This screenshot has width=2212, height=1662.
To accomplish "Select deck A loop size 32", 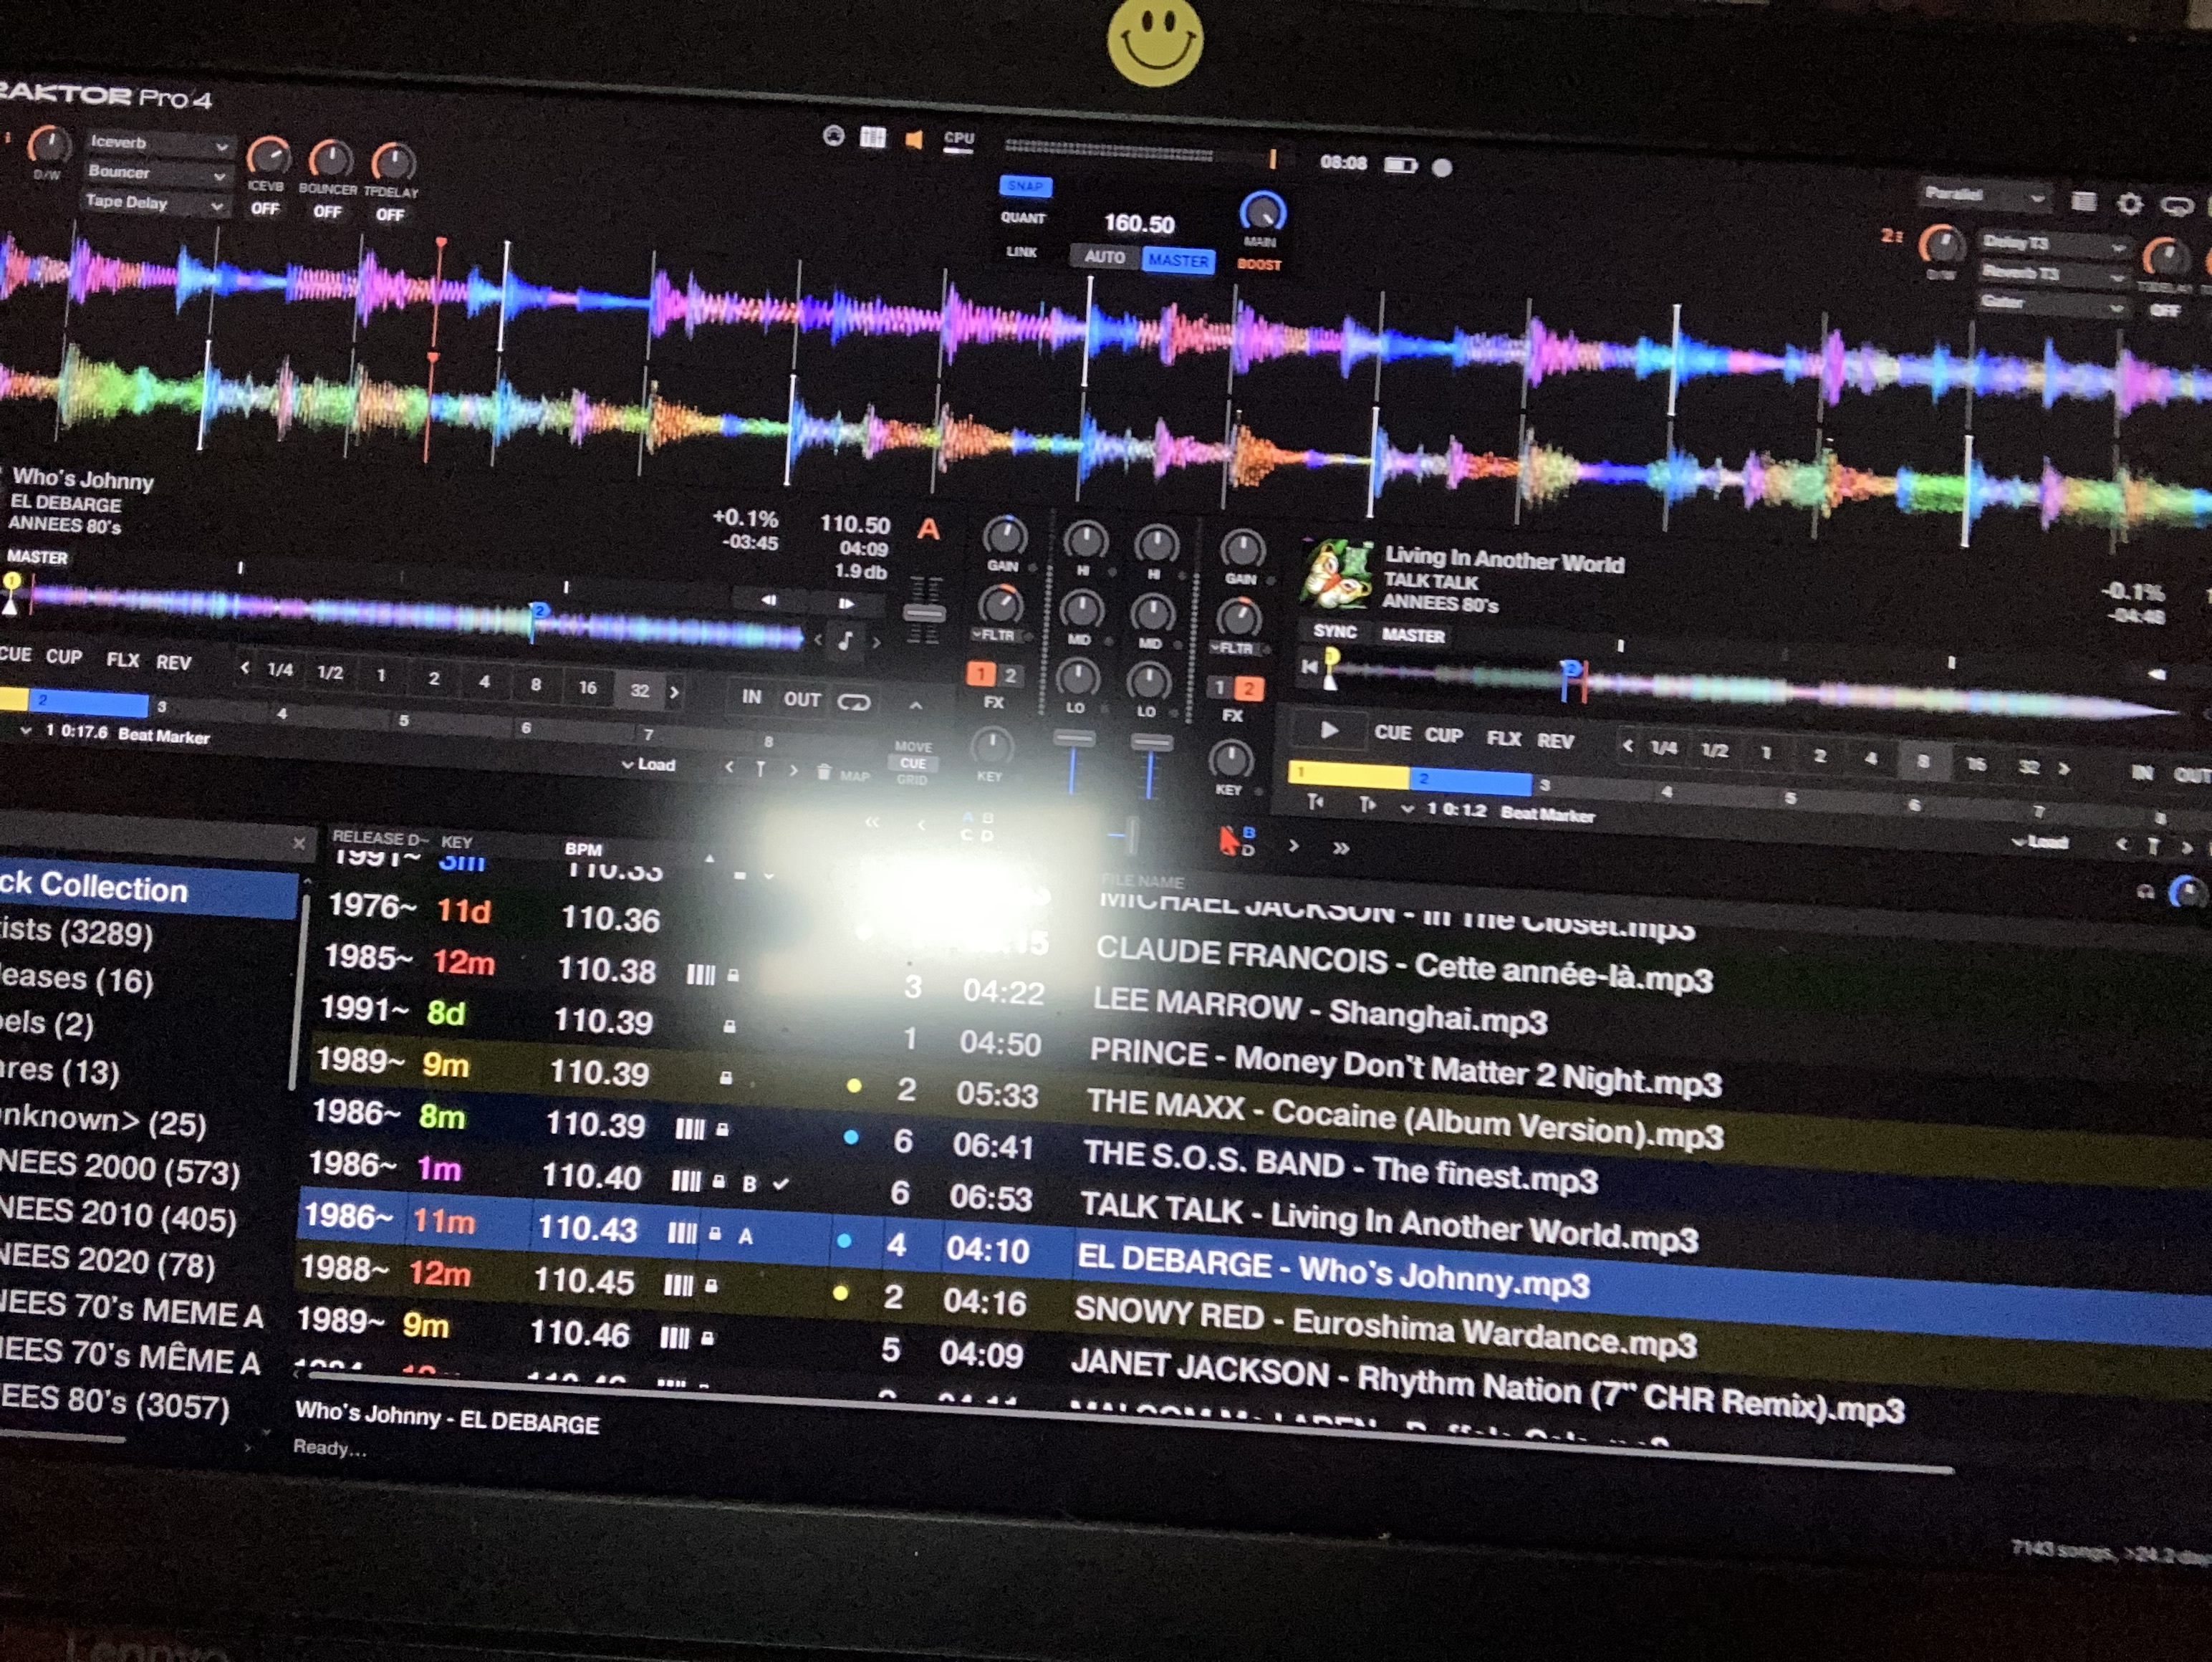I will coord(640,691).
